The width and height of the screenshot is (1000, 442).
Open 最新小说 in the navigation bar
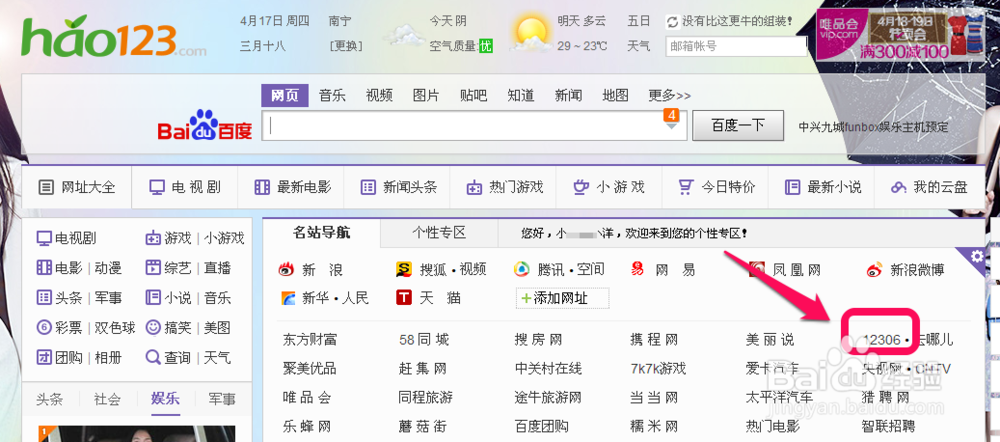pos(822,187)
